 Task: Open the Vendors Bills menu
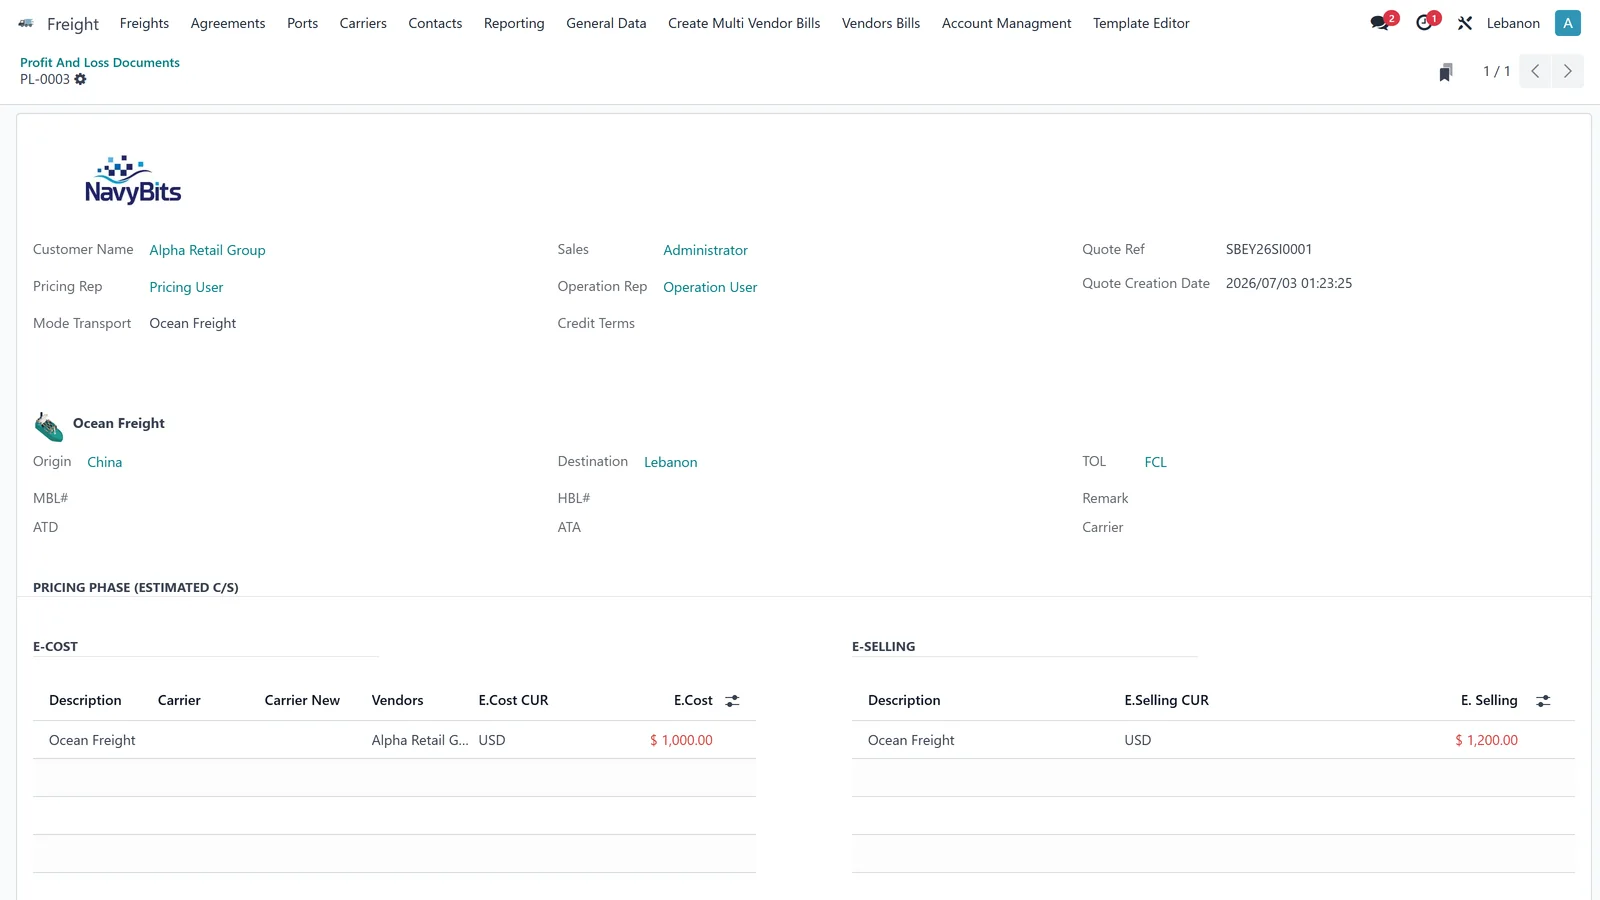pyautogui.click(x=881, y=23)
